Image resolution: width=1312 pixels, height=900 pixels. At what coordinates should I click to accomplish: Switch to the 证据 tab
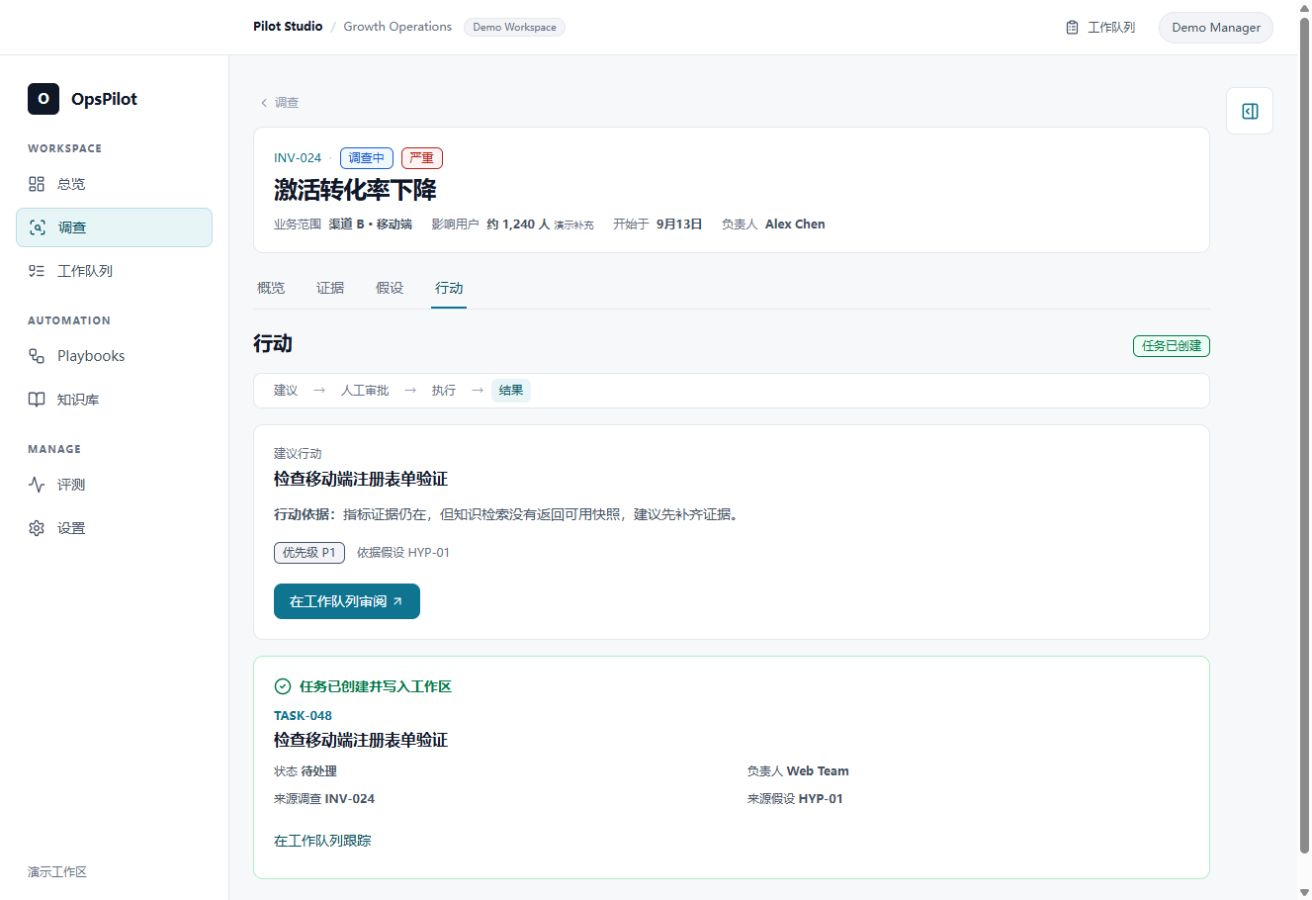[330, 288]
